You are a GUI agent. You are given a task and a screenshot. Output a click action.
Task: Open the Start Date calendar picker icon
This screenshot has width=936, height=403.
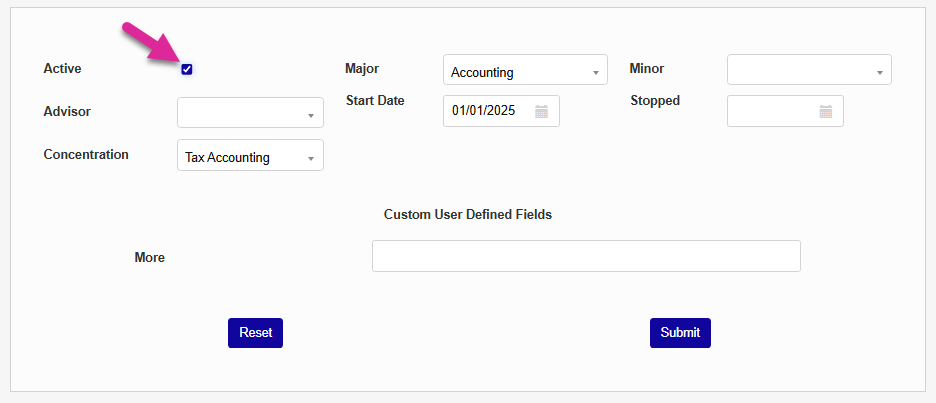coord(541,111)
